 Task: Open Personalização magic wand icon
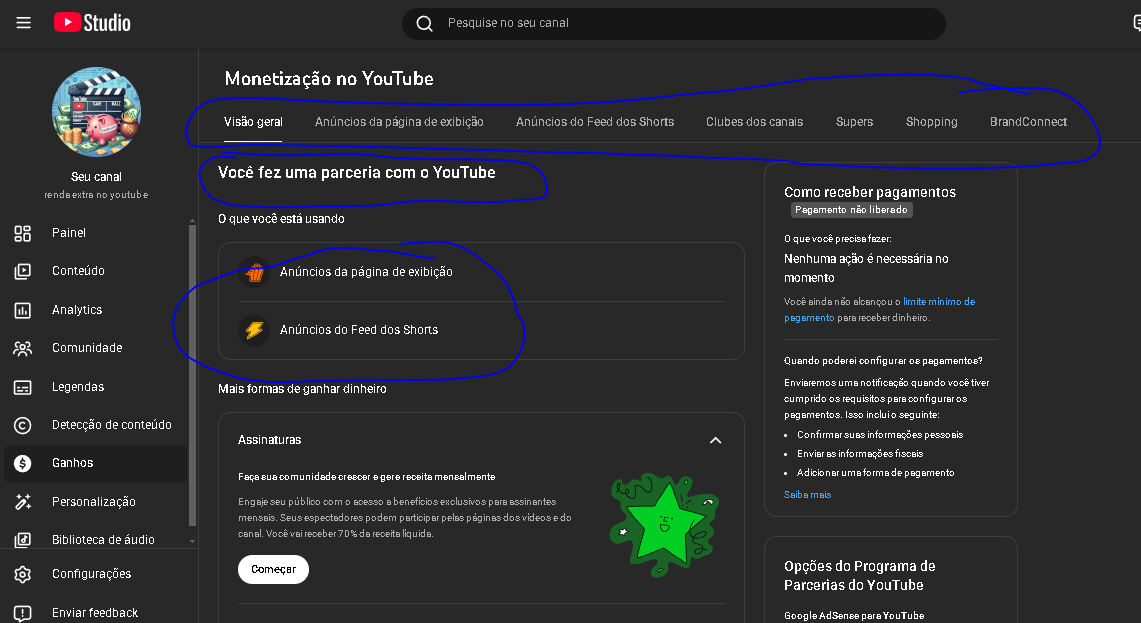22,502
